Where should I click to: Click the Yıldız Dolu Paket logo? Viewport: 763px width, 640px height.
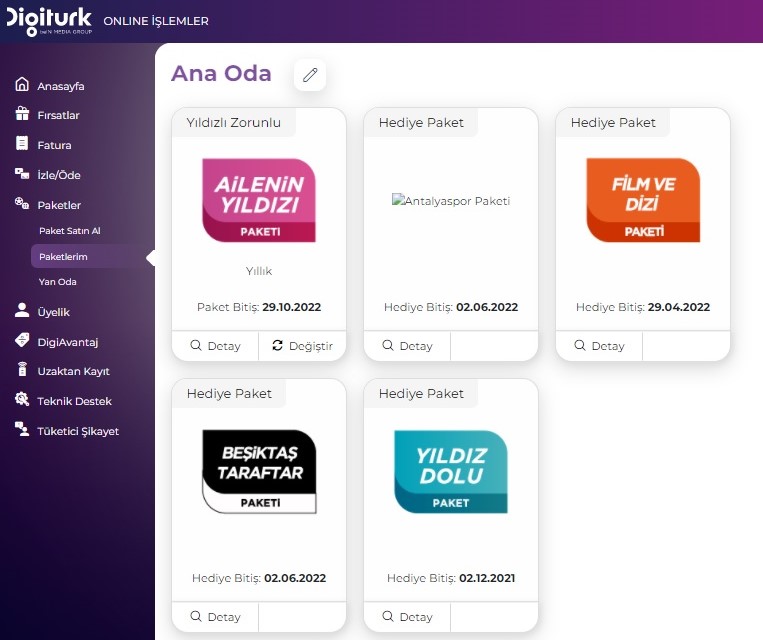pos(451,471)
